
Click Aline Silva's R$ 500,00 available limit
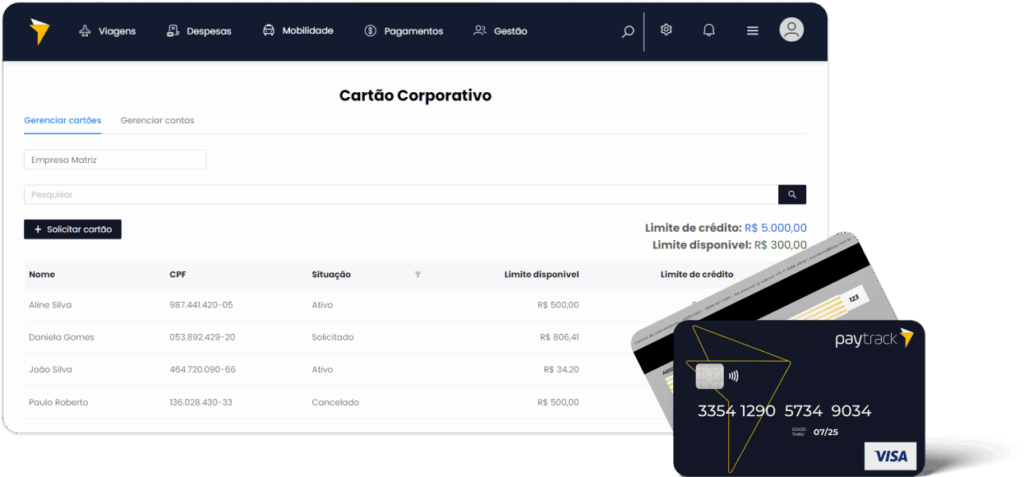tap(558, 305)
